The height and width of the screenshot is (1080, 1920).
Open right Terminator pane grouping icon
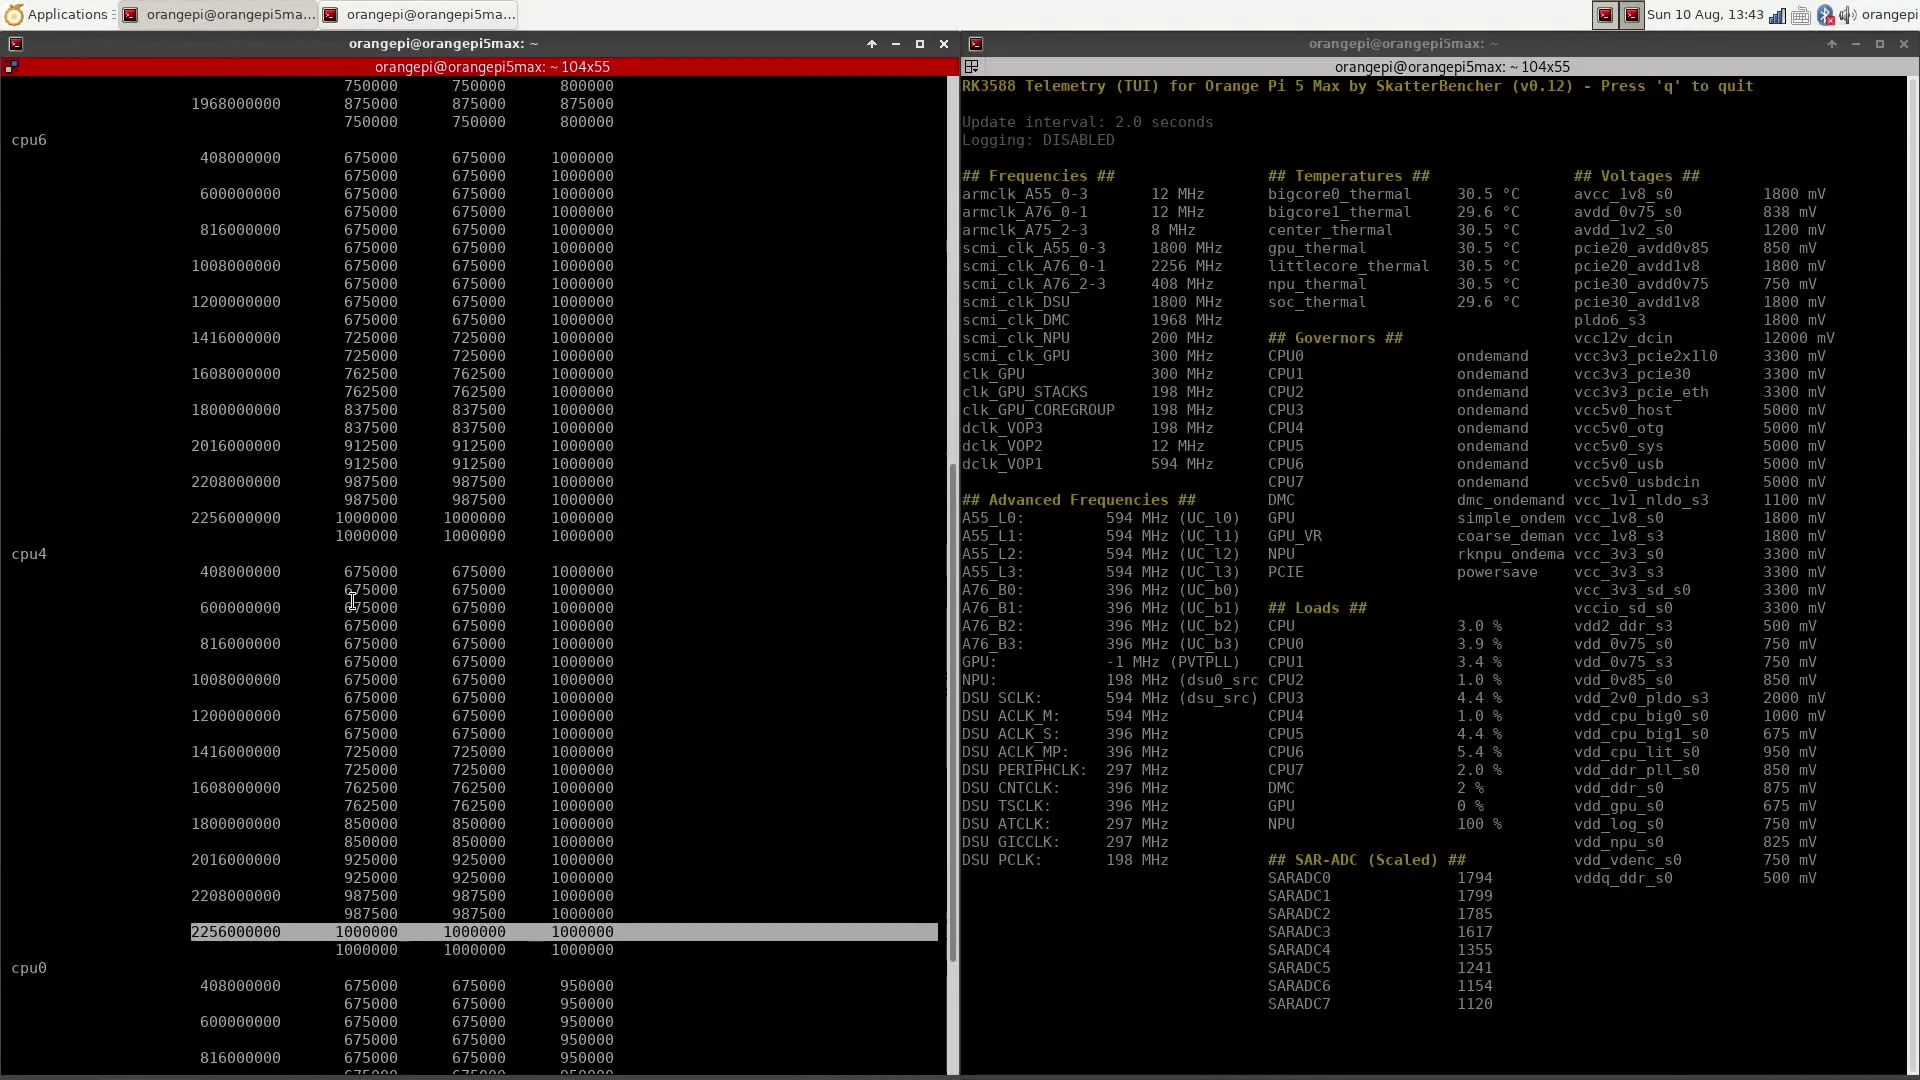[x=971, y=67]
